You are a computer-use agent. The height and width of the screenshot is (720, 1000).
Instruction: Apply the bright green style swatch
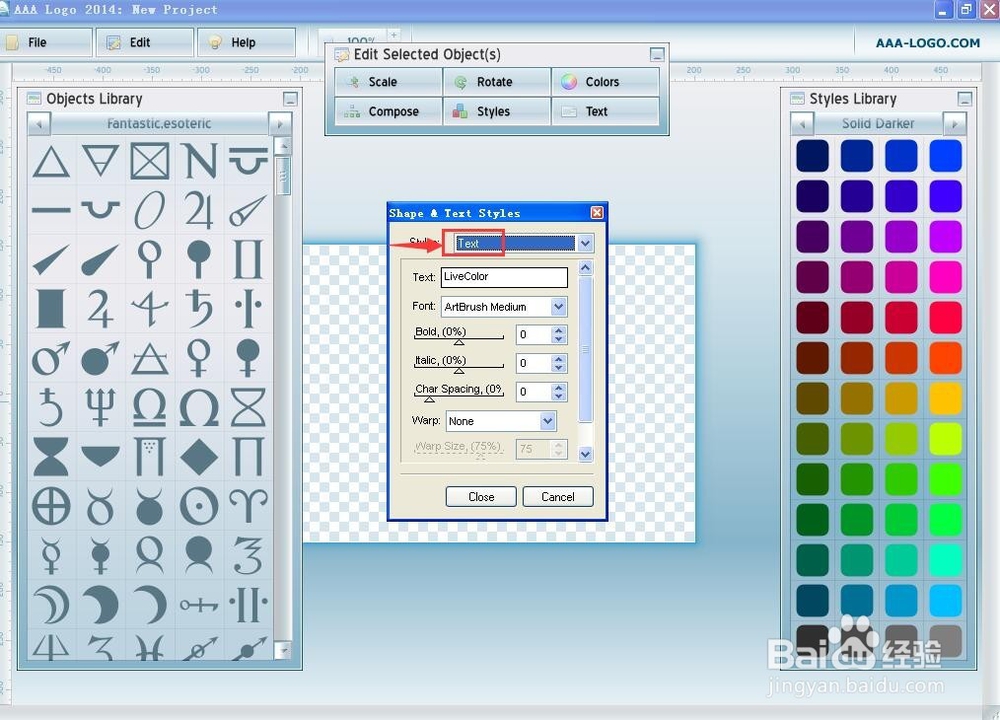[945, 480]
